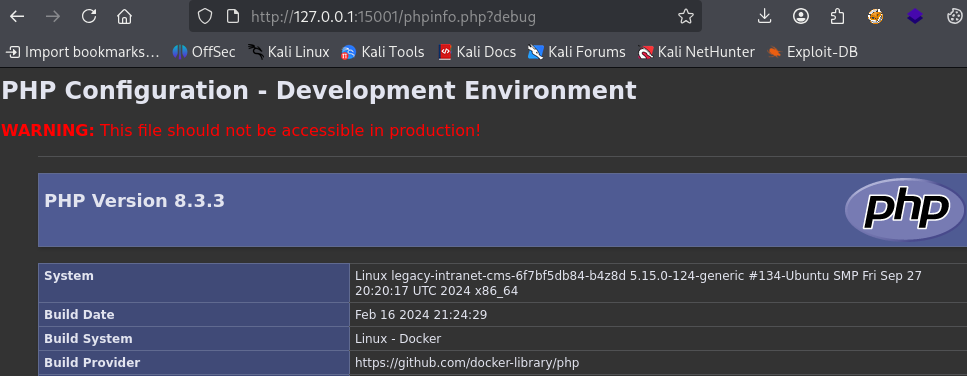
Task: Click the PHP Version 8.3.3 heading
Action: [134, 201]
